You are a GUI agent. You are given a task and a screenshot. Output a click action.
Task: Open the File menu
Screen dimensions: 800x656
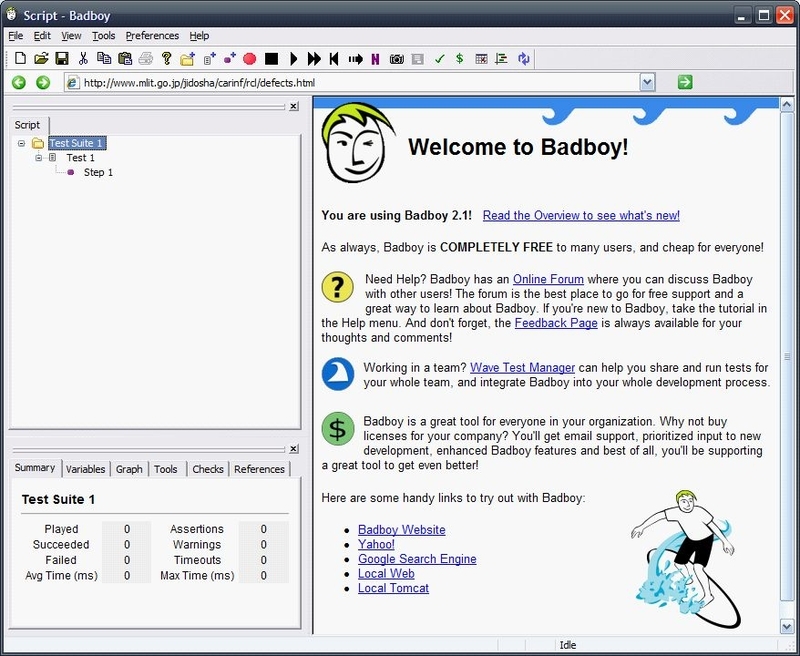click(x=16, y=36)
